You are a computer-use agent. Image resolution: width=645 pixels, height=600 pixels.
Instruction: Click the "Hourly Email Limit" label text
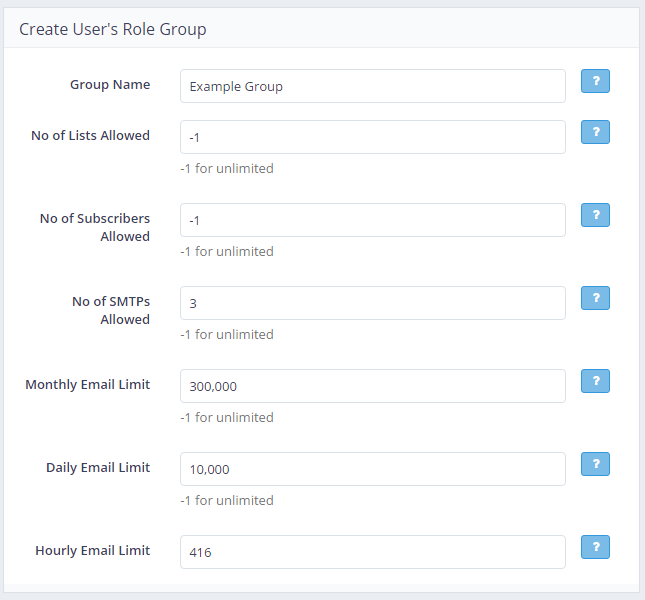click(x=92, y=551)
